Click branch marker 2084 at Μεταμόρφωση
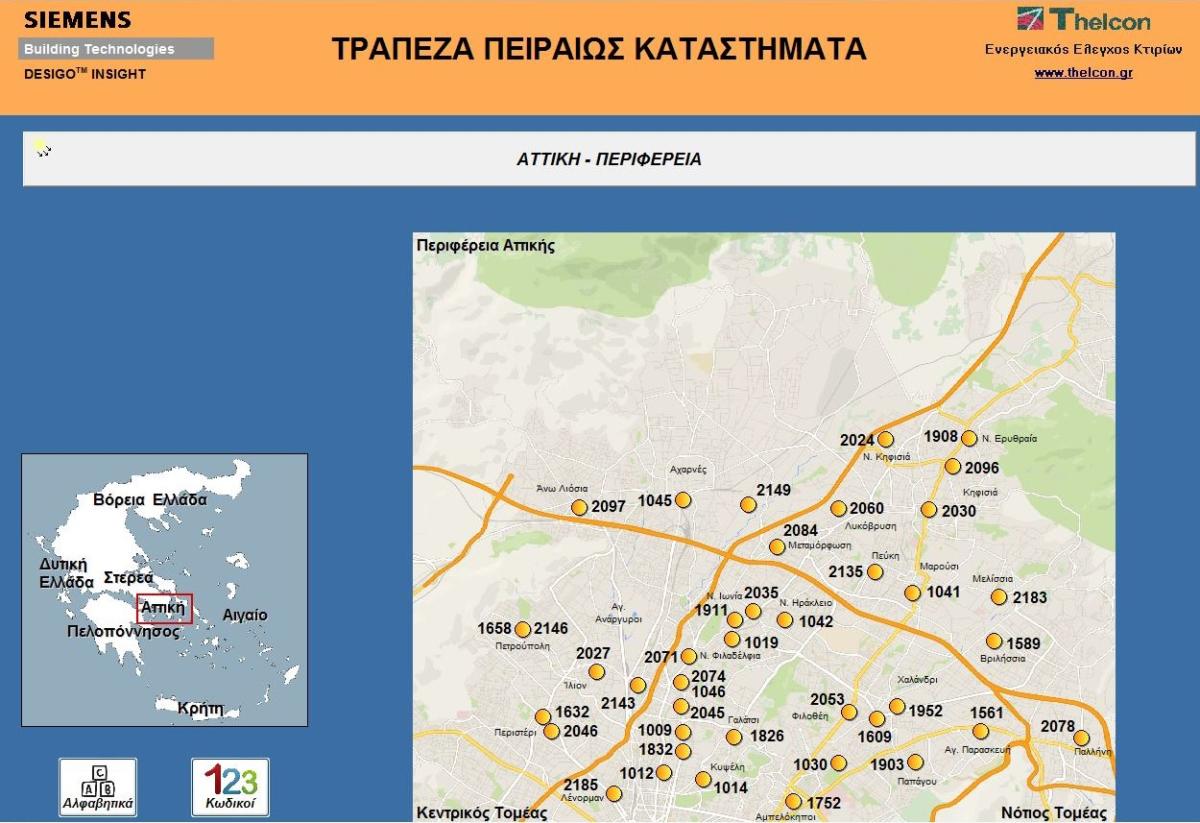This screenshot has height=823, width=1200. [777, 546]
